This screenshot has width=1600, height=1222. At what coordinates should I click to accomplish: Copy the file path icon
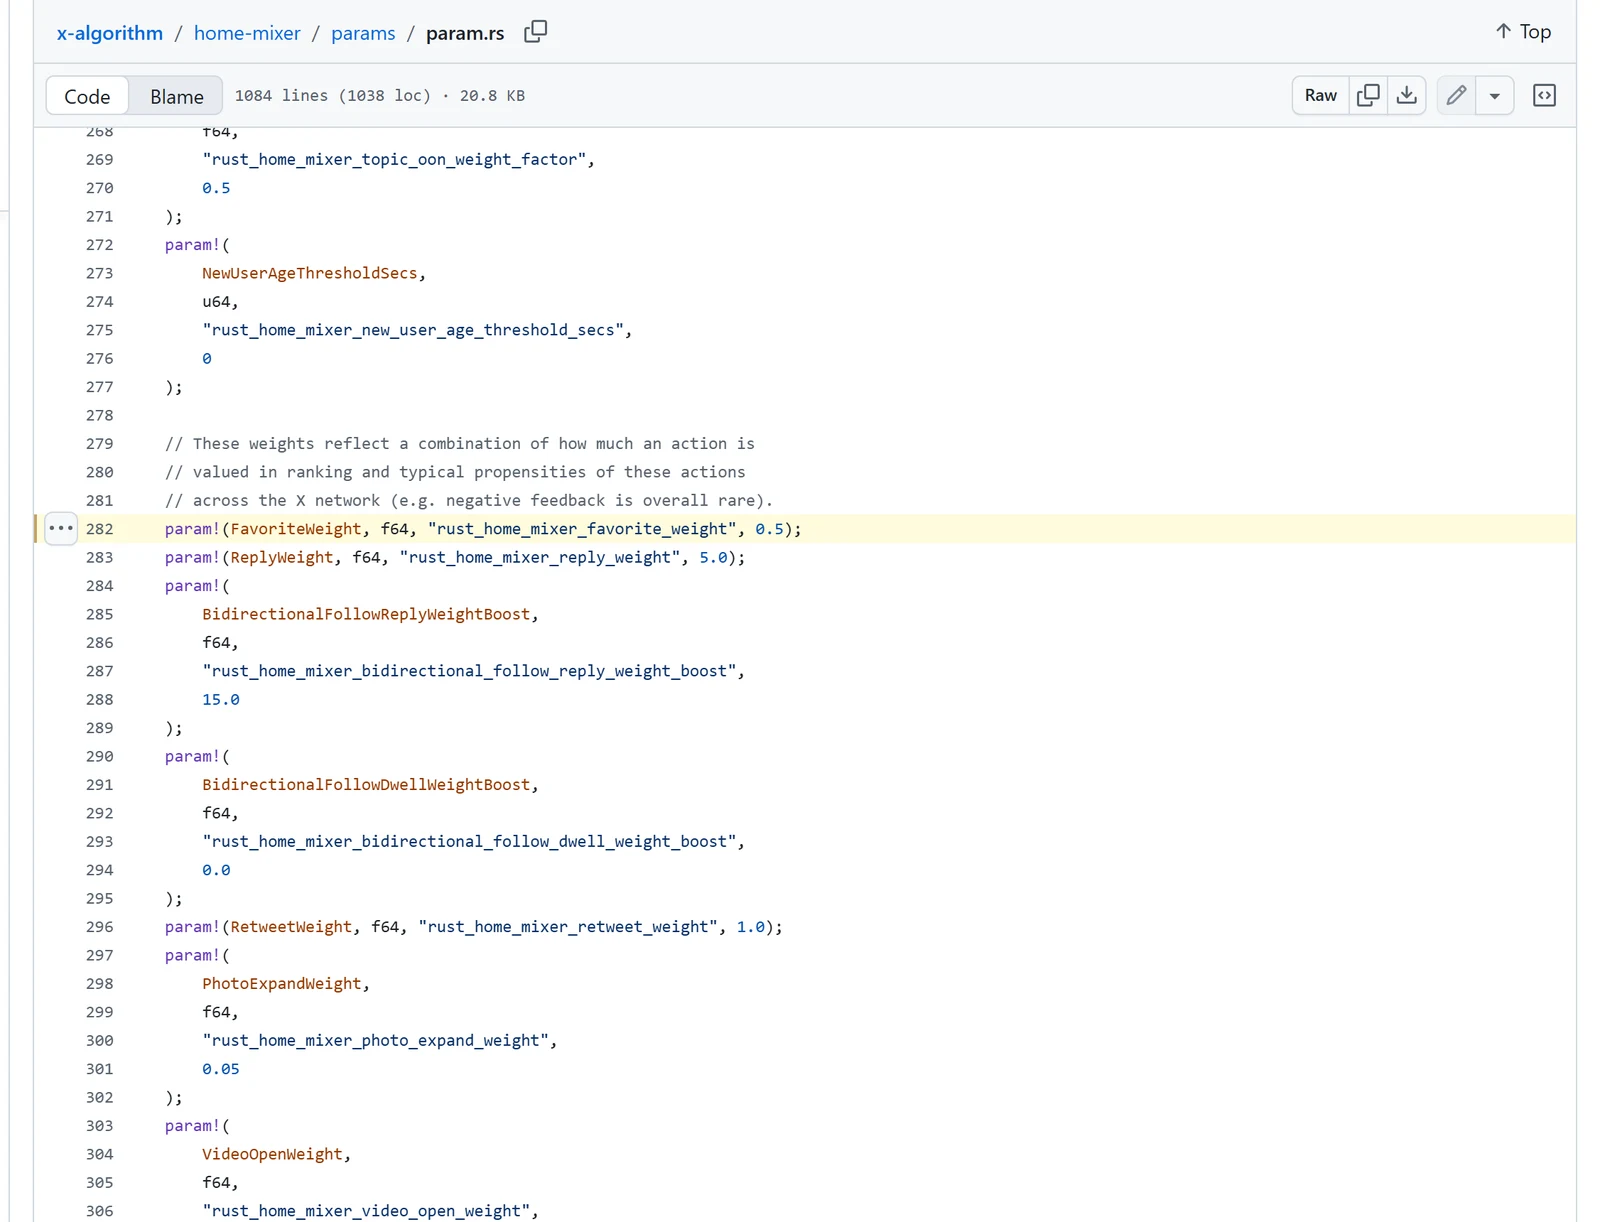[x=536, y=32]
